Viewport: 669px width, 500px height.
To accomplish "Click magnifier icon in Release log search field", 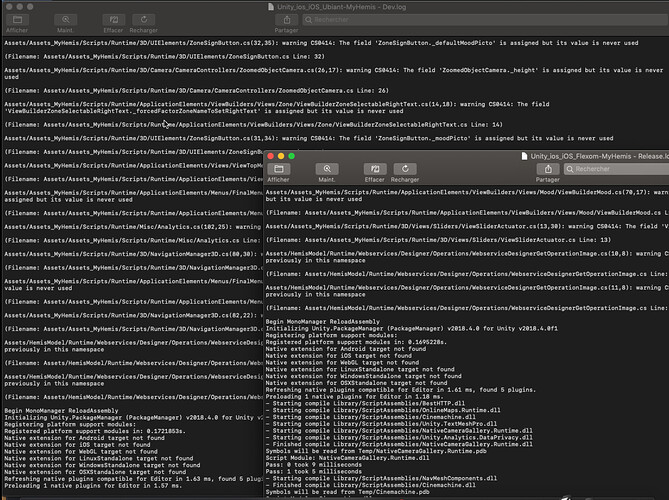I will pyautogui.click(x=570, y=169).
